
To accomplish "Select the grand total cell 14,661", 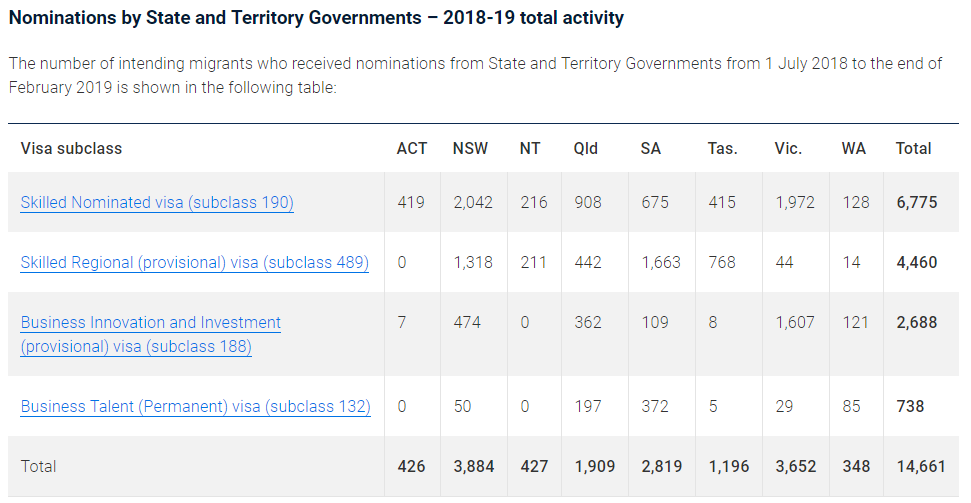I will tap(917, 467).
